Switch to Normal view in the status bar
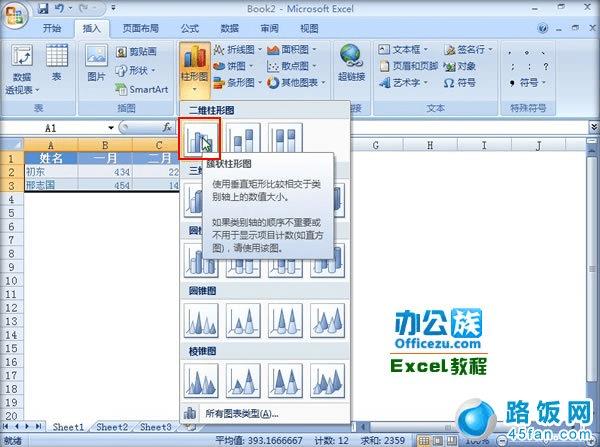 (x=424, y=440)
